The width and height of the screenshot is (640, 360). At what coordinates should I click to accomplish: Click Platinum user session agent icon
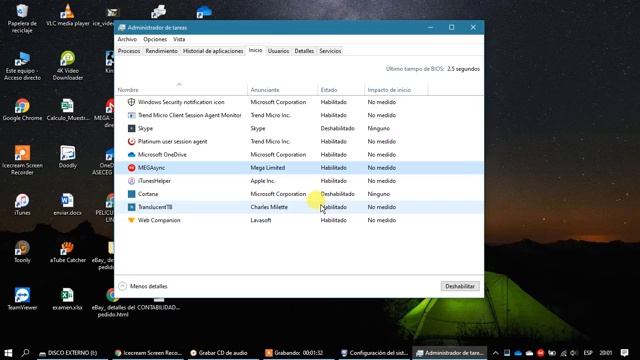(x=131, y=141)
